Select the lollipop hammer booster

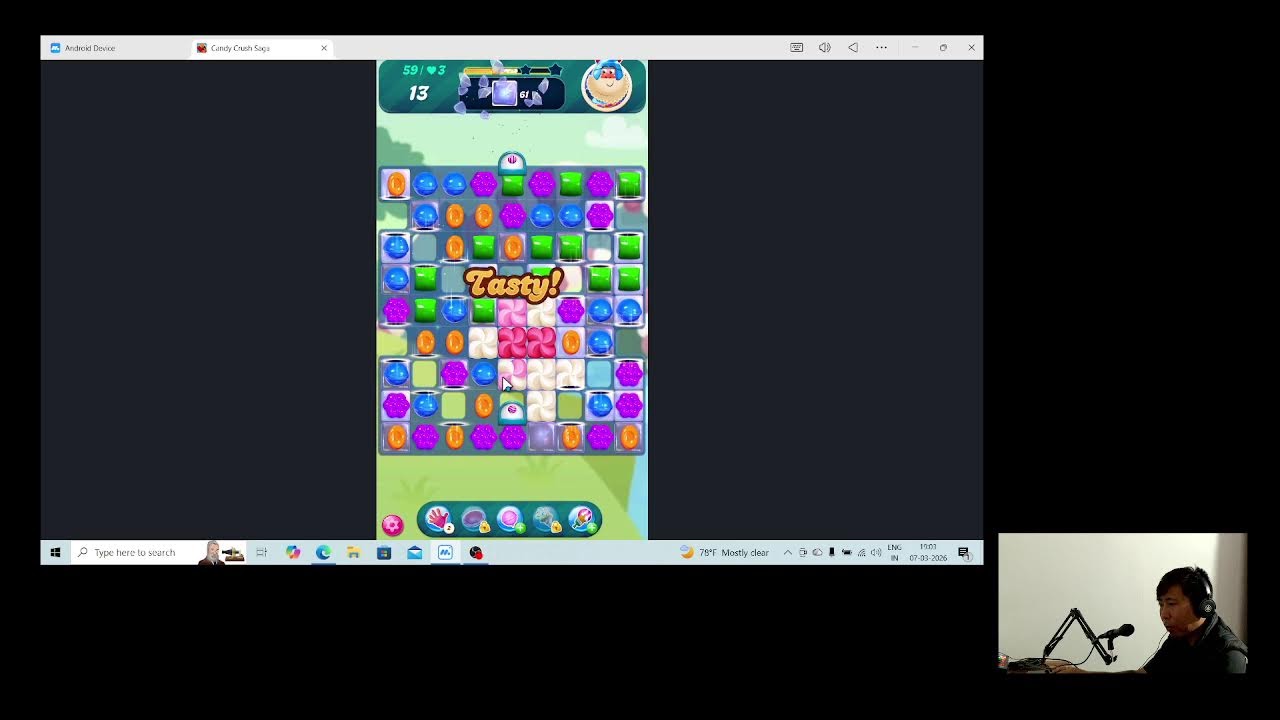point(510,519)
